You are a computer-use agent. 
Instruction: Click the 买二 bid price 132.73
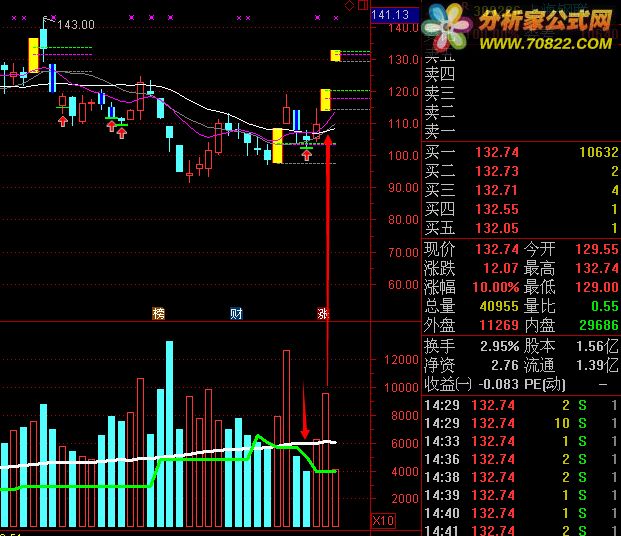(497, 171)
